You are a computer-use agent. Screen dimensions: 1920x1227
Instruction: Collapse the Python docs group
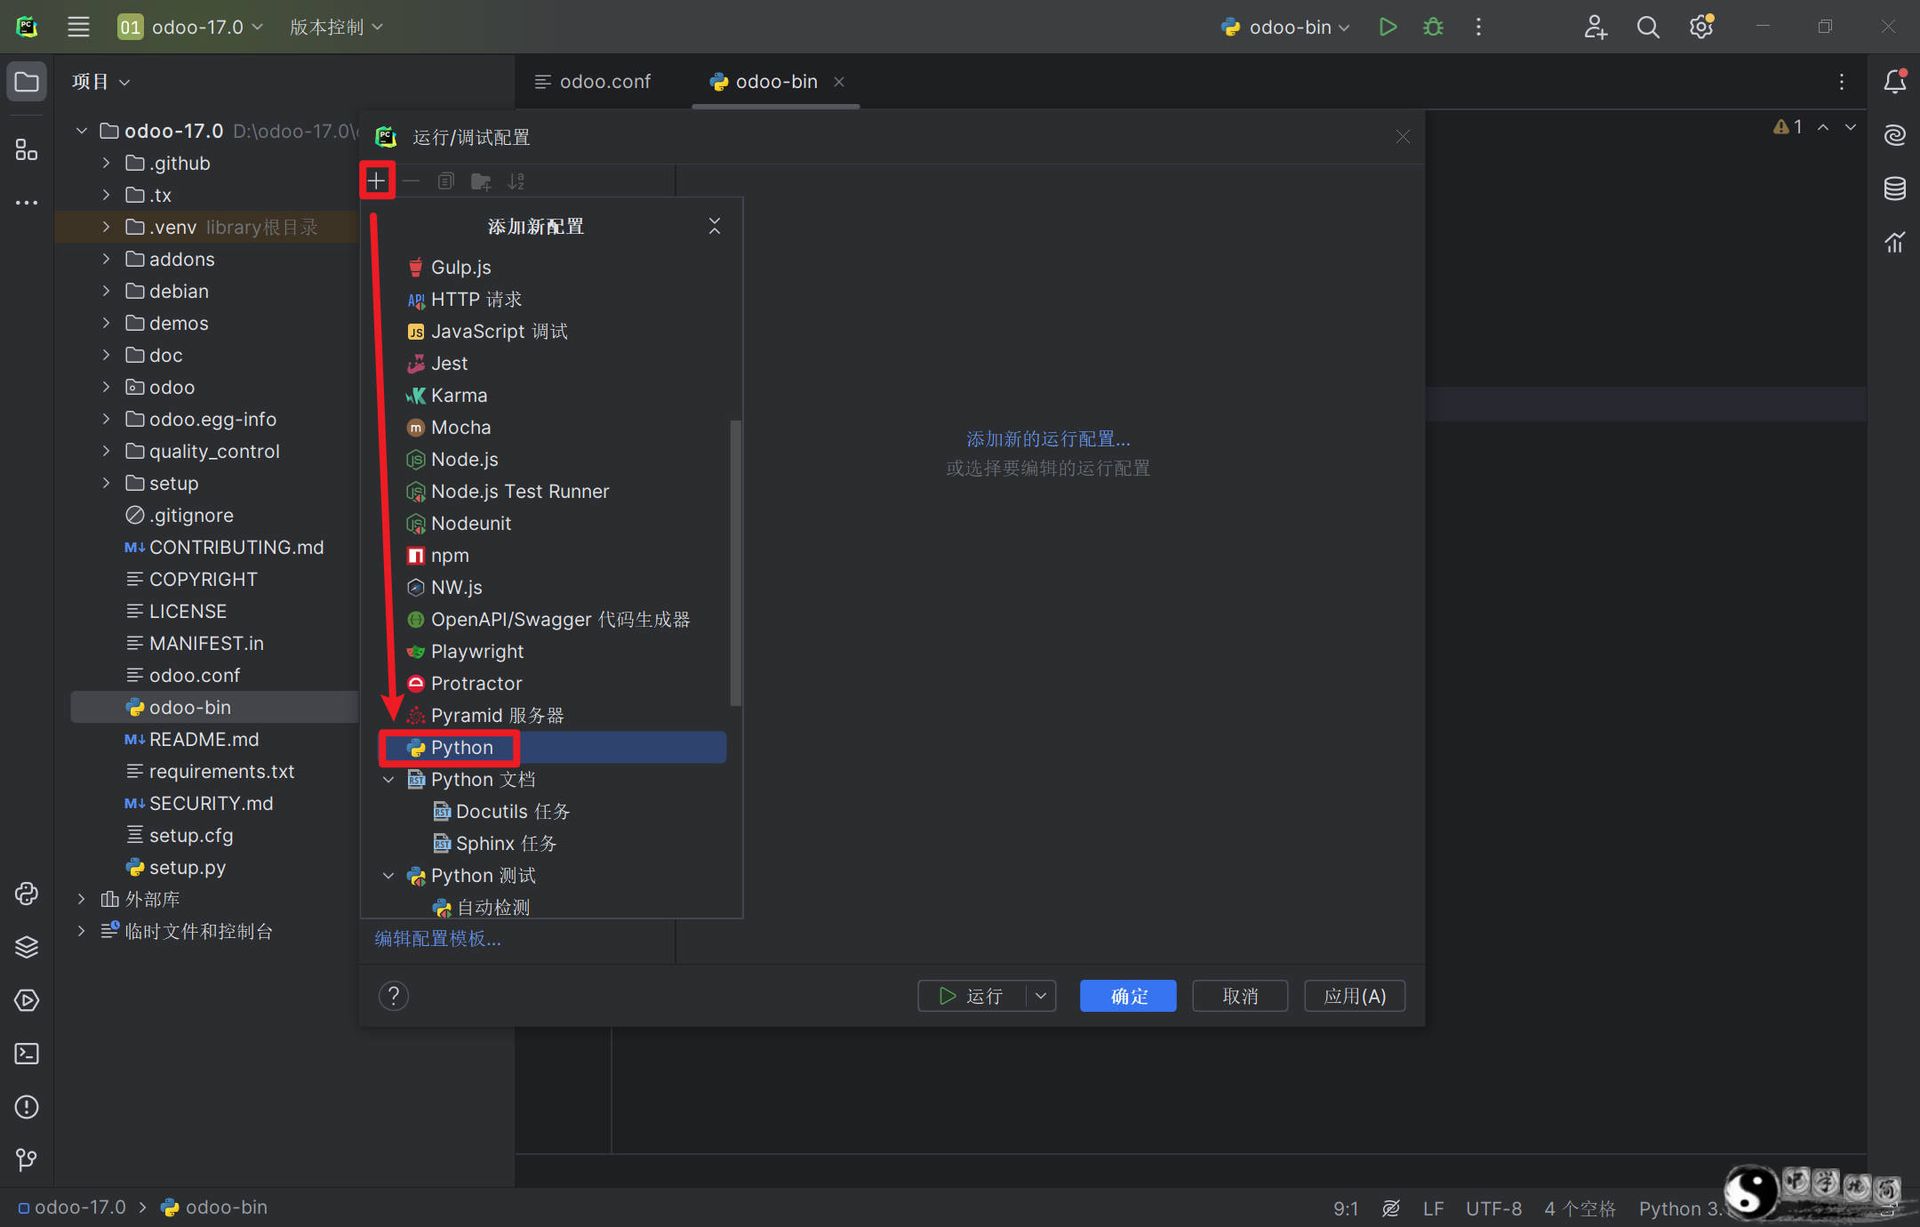[x=389, y=779]
